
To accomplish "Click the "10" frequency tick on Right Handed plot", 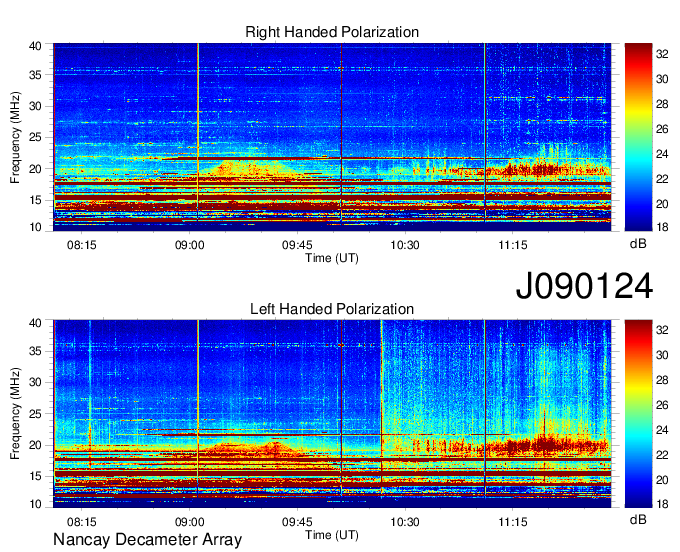I will pos(35,227).
